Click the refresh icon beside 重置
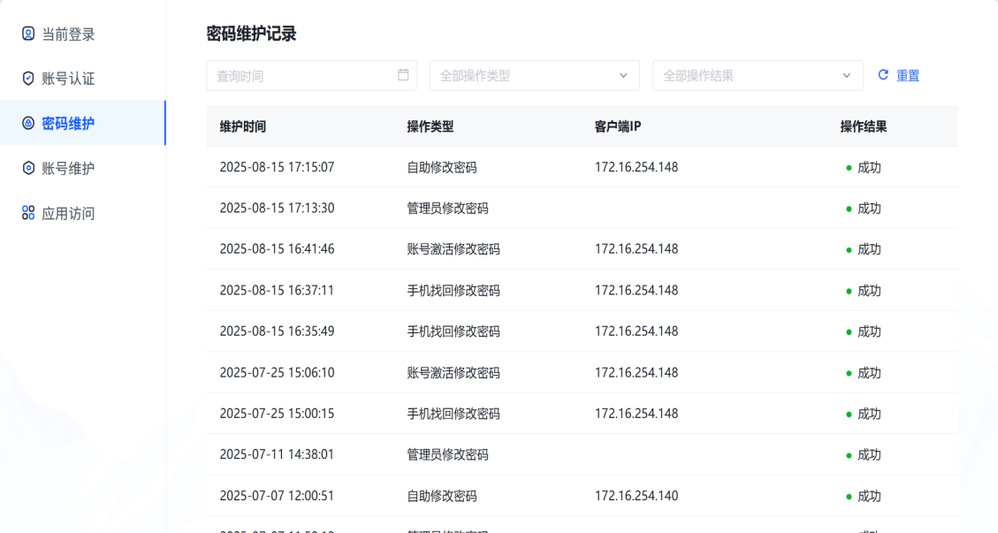This screenshot has width=998, height=533. (x=883, y=75)
